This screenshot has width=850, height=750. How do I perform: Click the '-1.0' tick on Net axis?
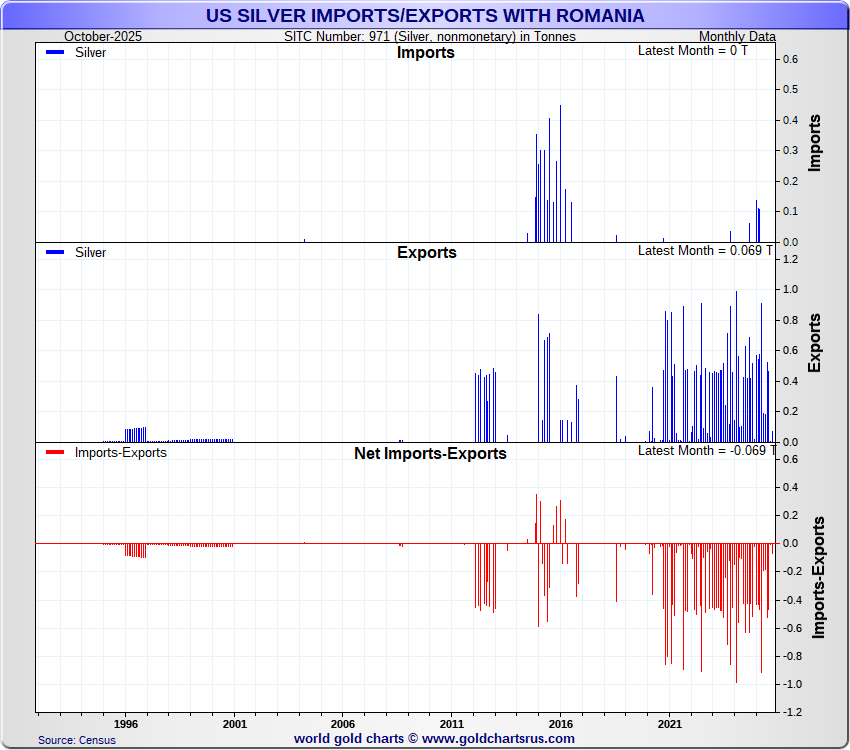791,684
